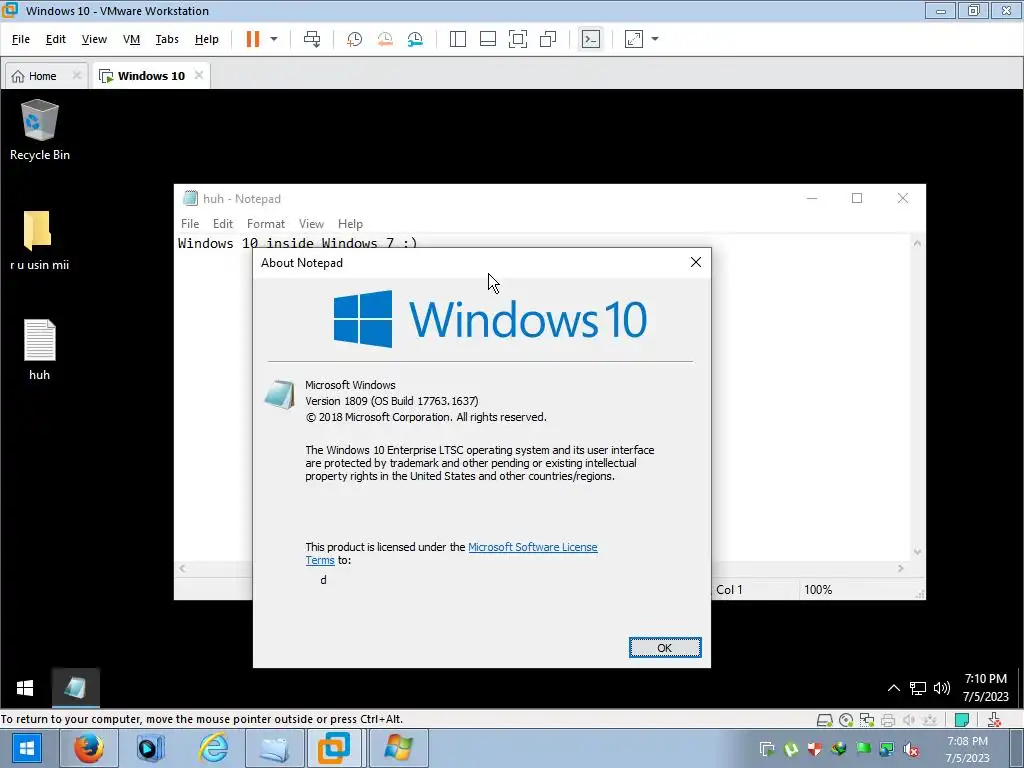Screen dimensions: 1024x768
Task: Open Notepad's Help menu
Action: pos(350,224)
